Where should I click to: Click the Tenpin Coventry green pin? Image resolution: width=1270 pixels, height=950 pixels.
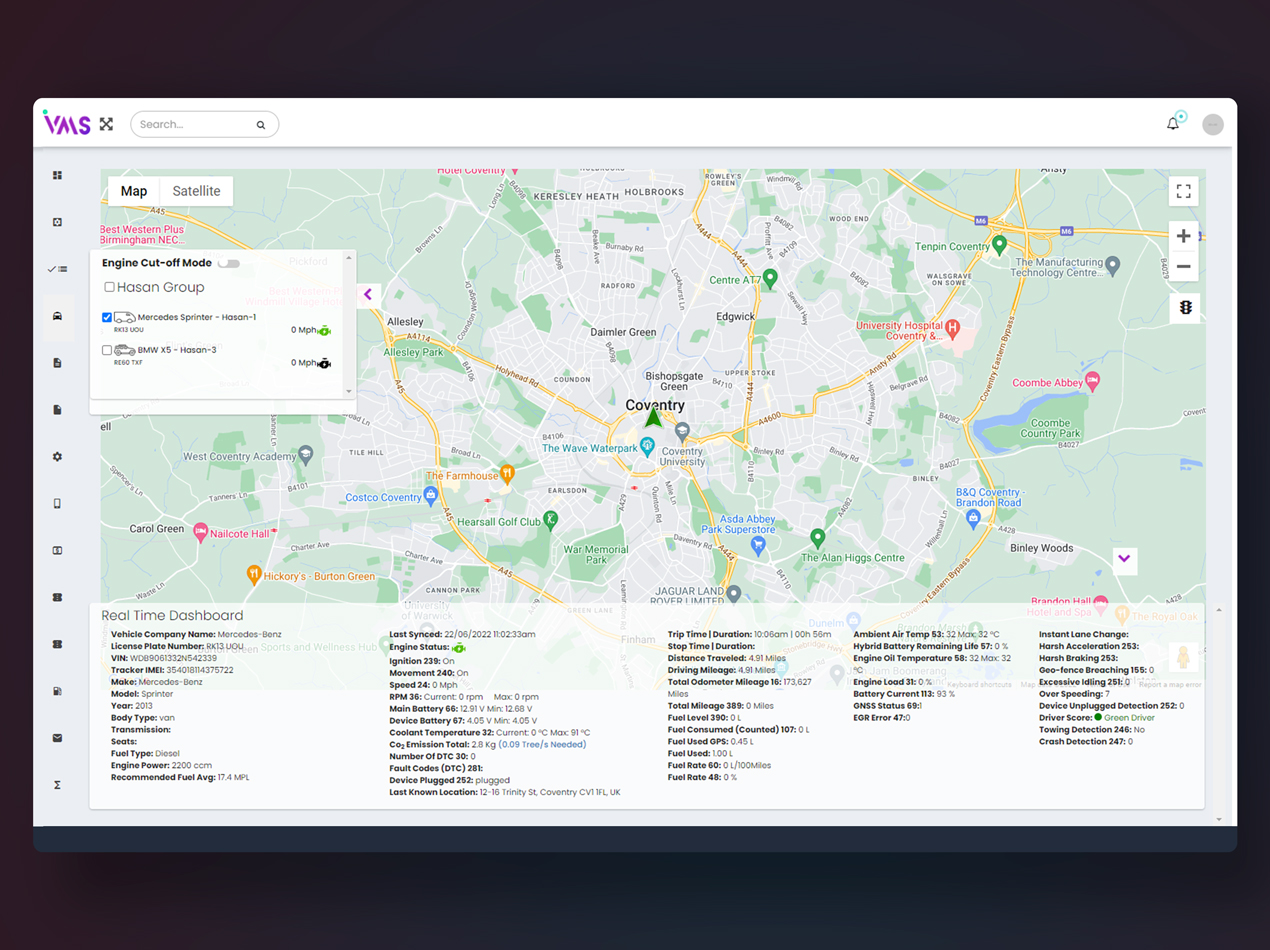(999, 244)
